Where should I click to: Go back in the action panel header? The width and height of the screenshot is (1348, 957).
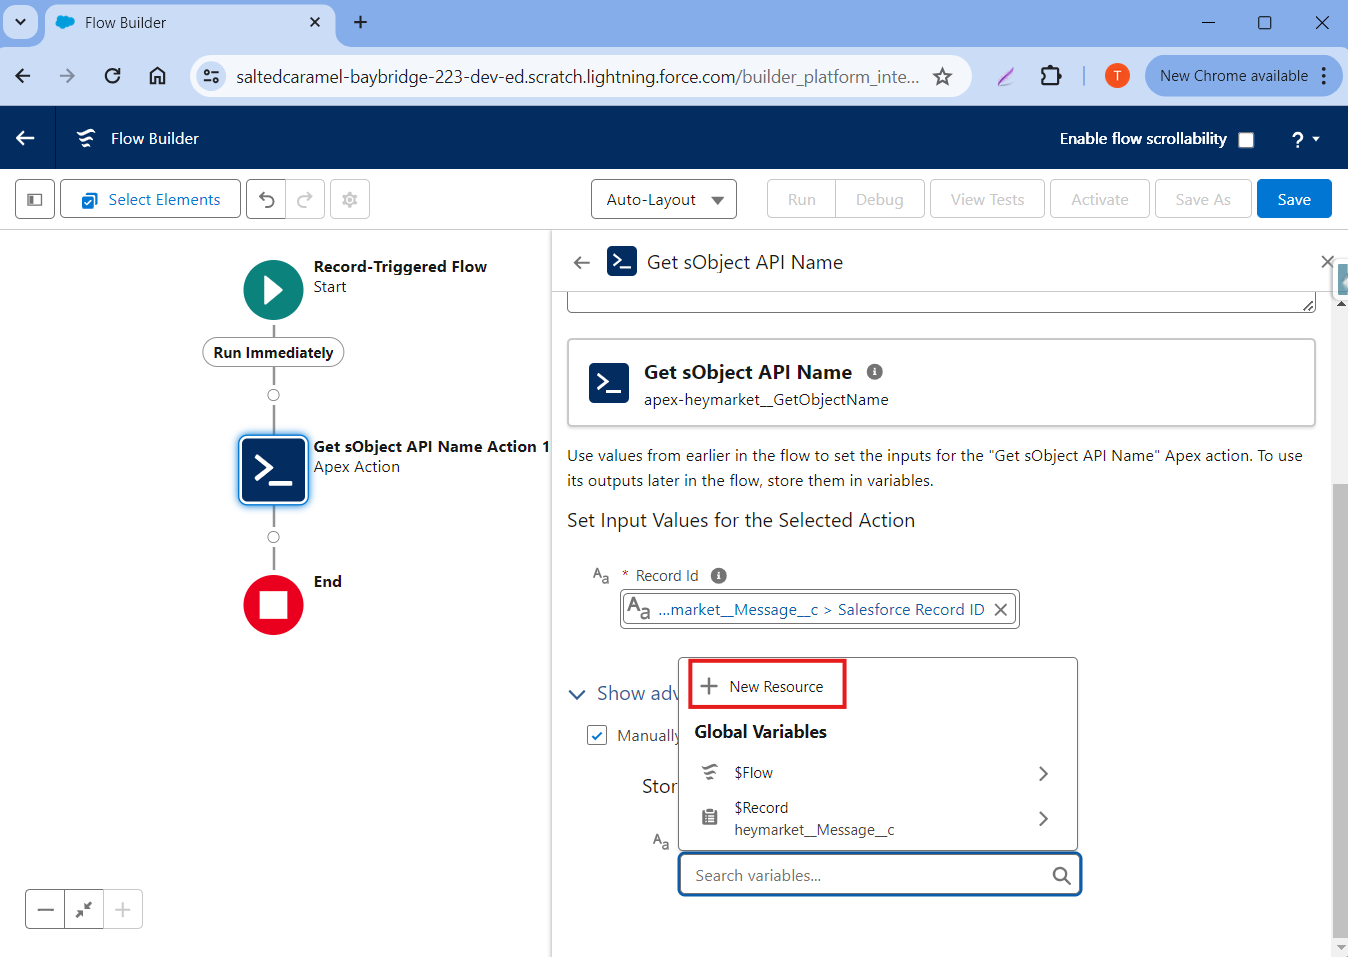[582, 262]
